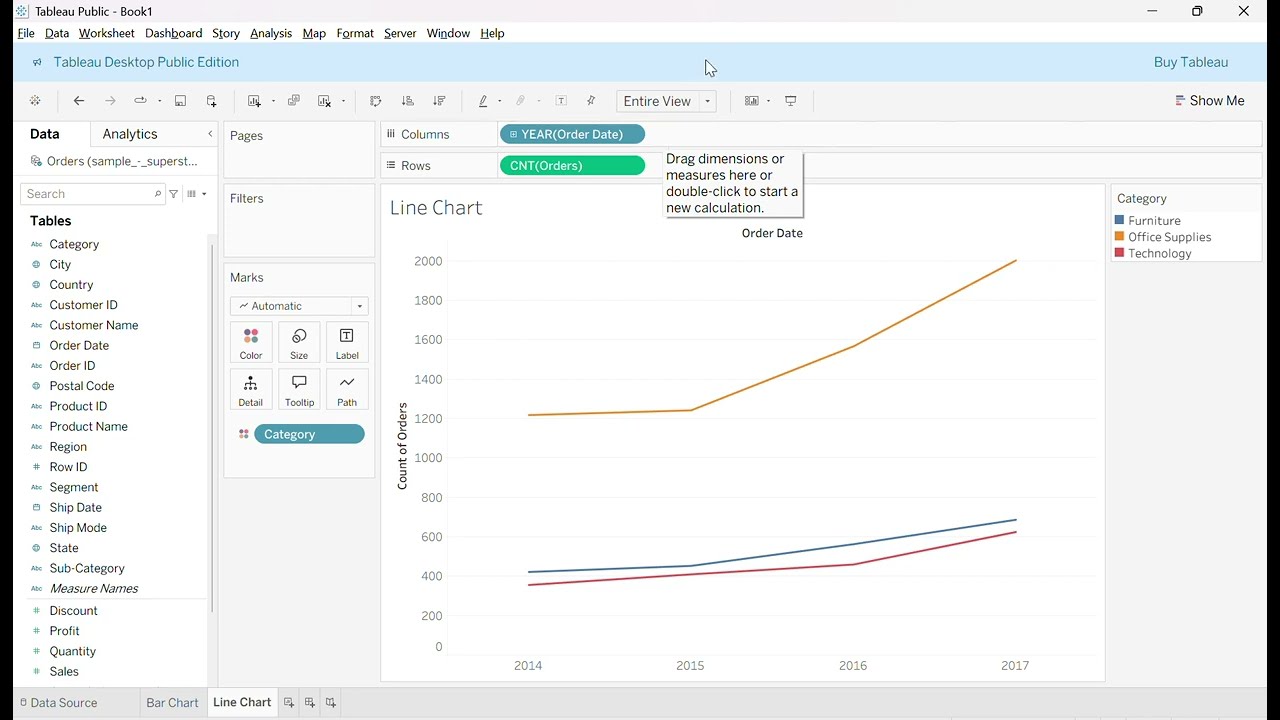Open the Worksheet menu

[107, 33]
